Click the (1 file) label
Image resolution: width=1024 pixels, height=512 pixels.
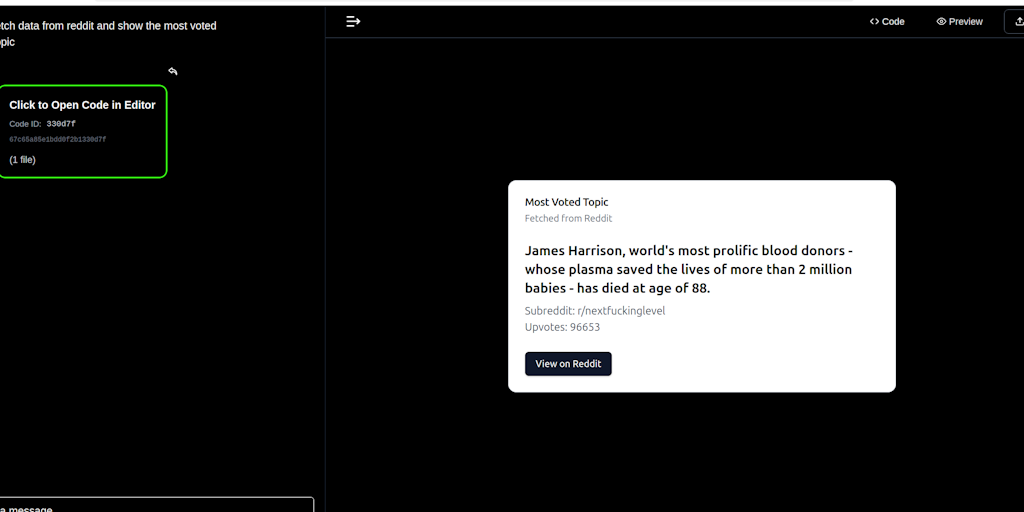tap(22, 160)
